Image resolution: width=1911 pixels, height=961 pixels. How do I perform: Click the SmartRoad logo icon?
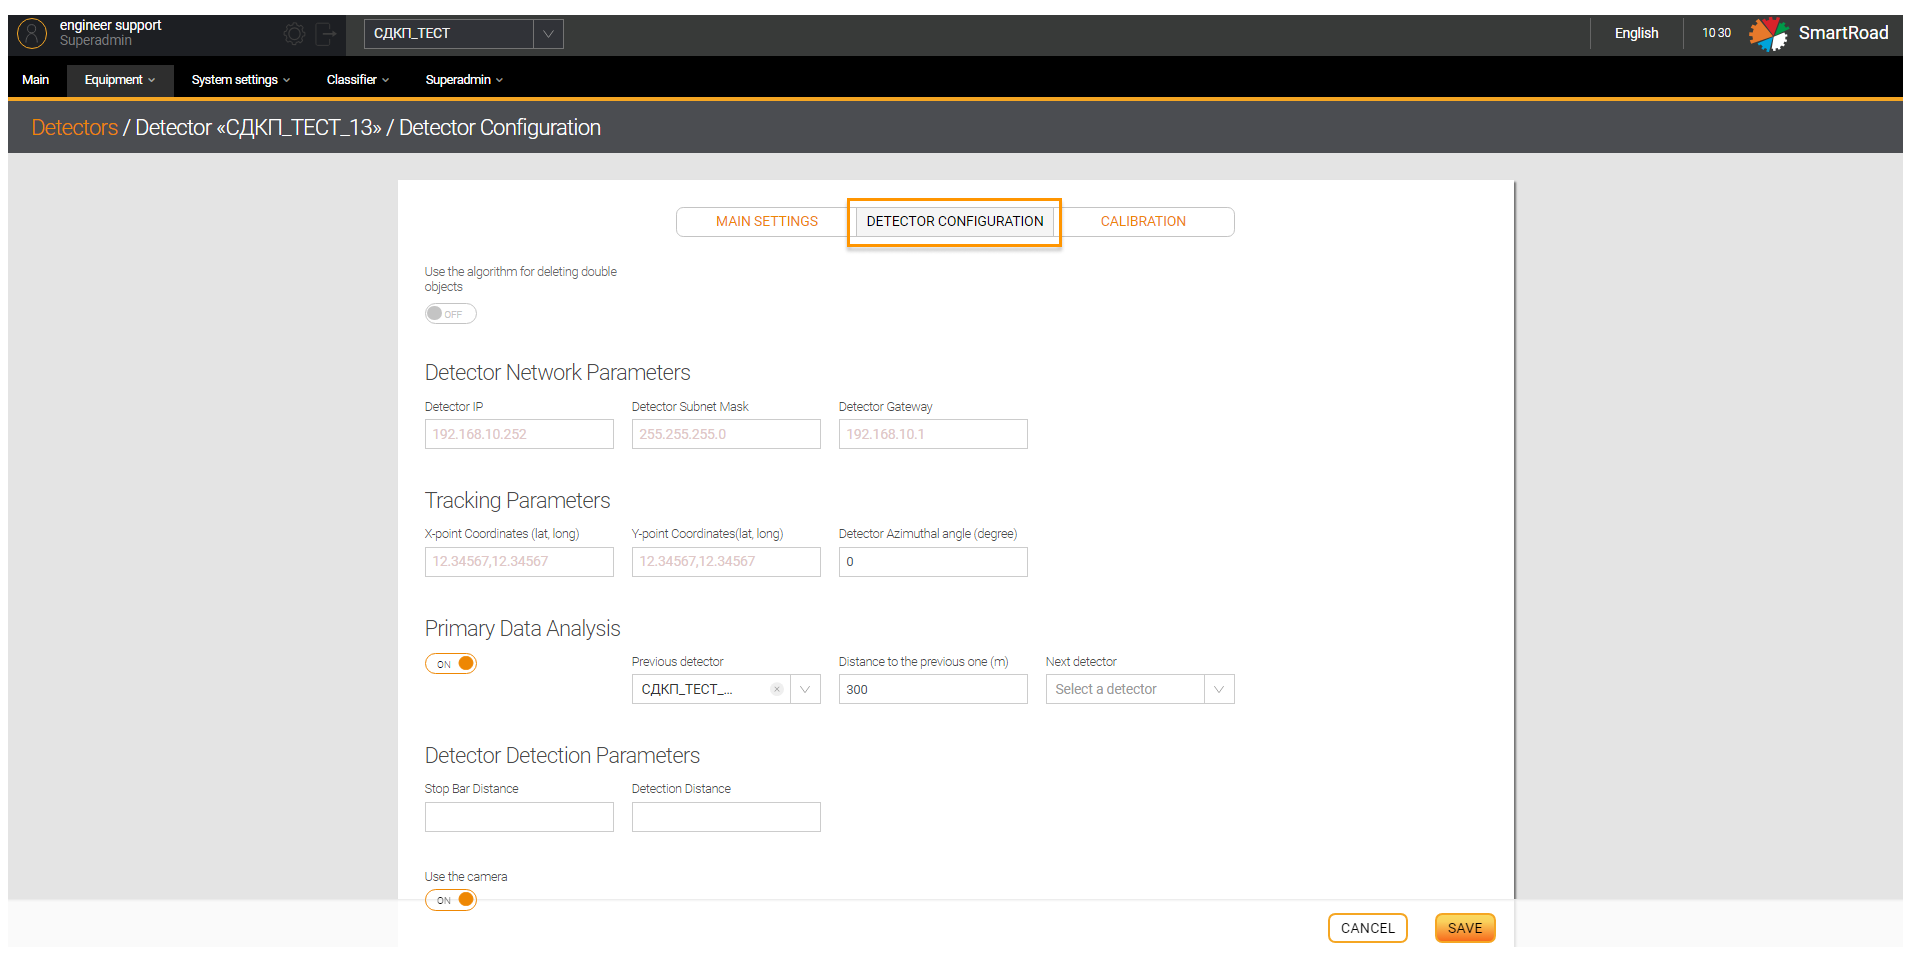tap(1768, 34)
